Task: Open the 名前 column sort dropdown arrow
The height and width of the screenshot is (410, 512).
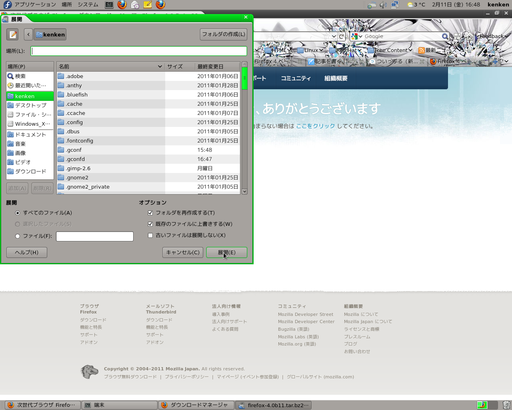Action: [x=160, y=67]
